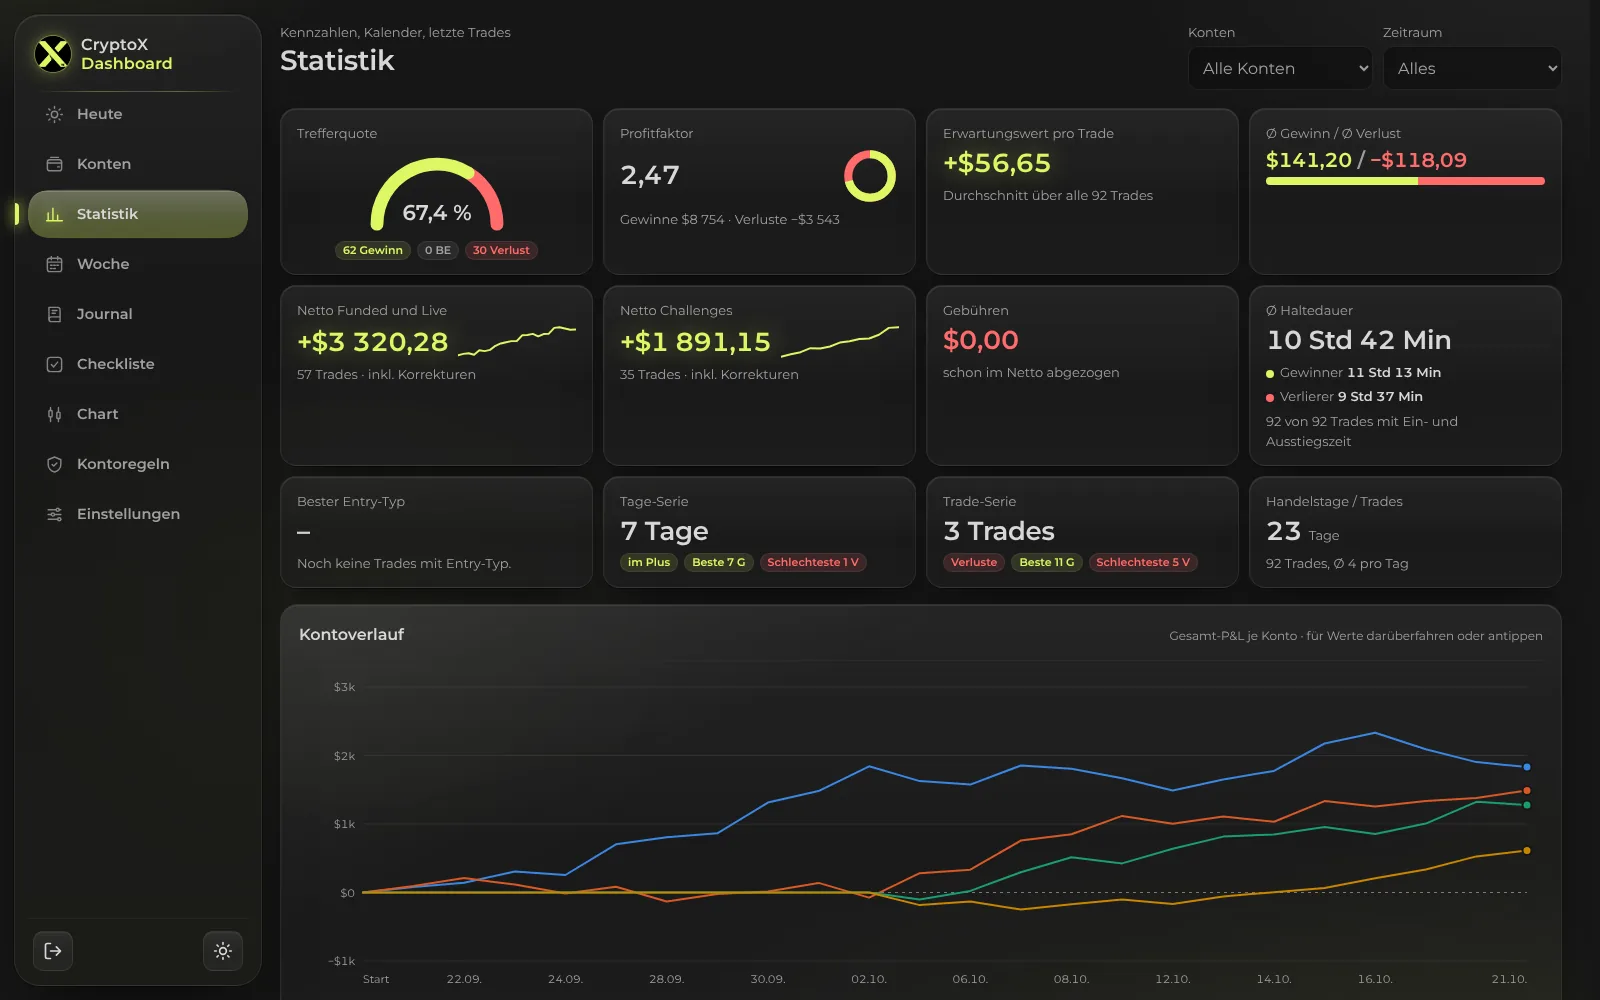
Task: Click the checkbox icon beside Checkliste
Action: 55,364
